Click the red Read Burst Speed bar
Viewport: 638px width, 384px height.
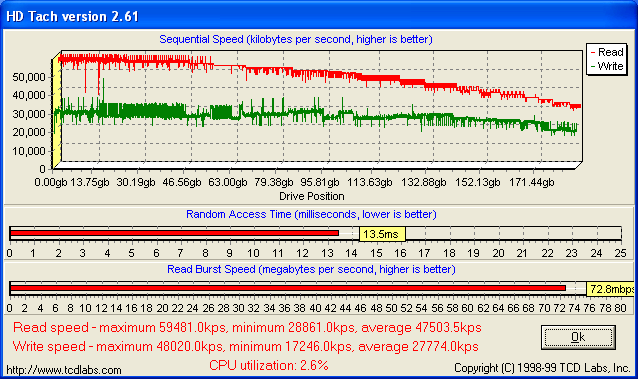coord(288,288)
